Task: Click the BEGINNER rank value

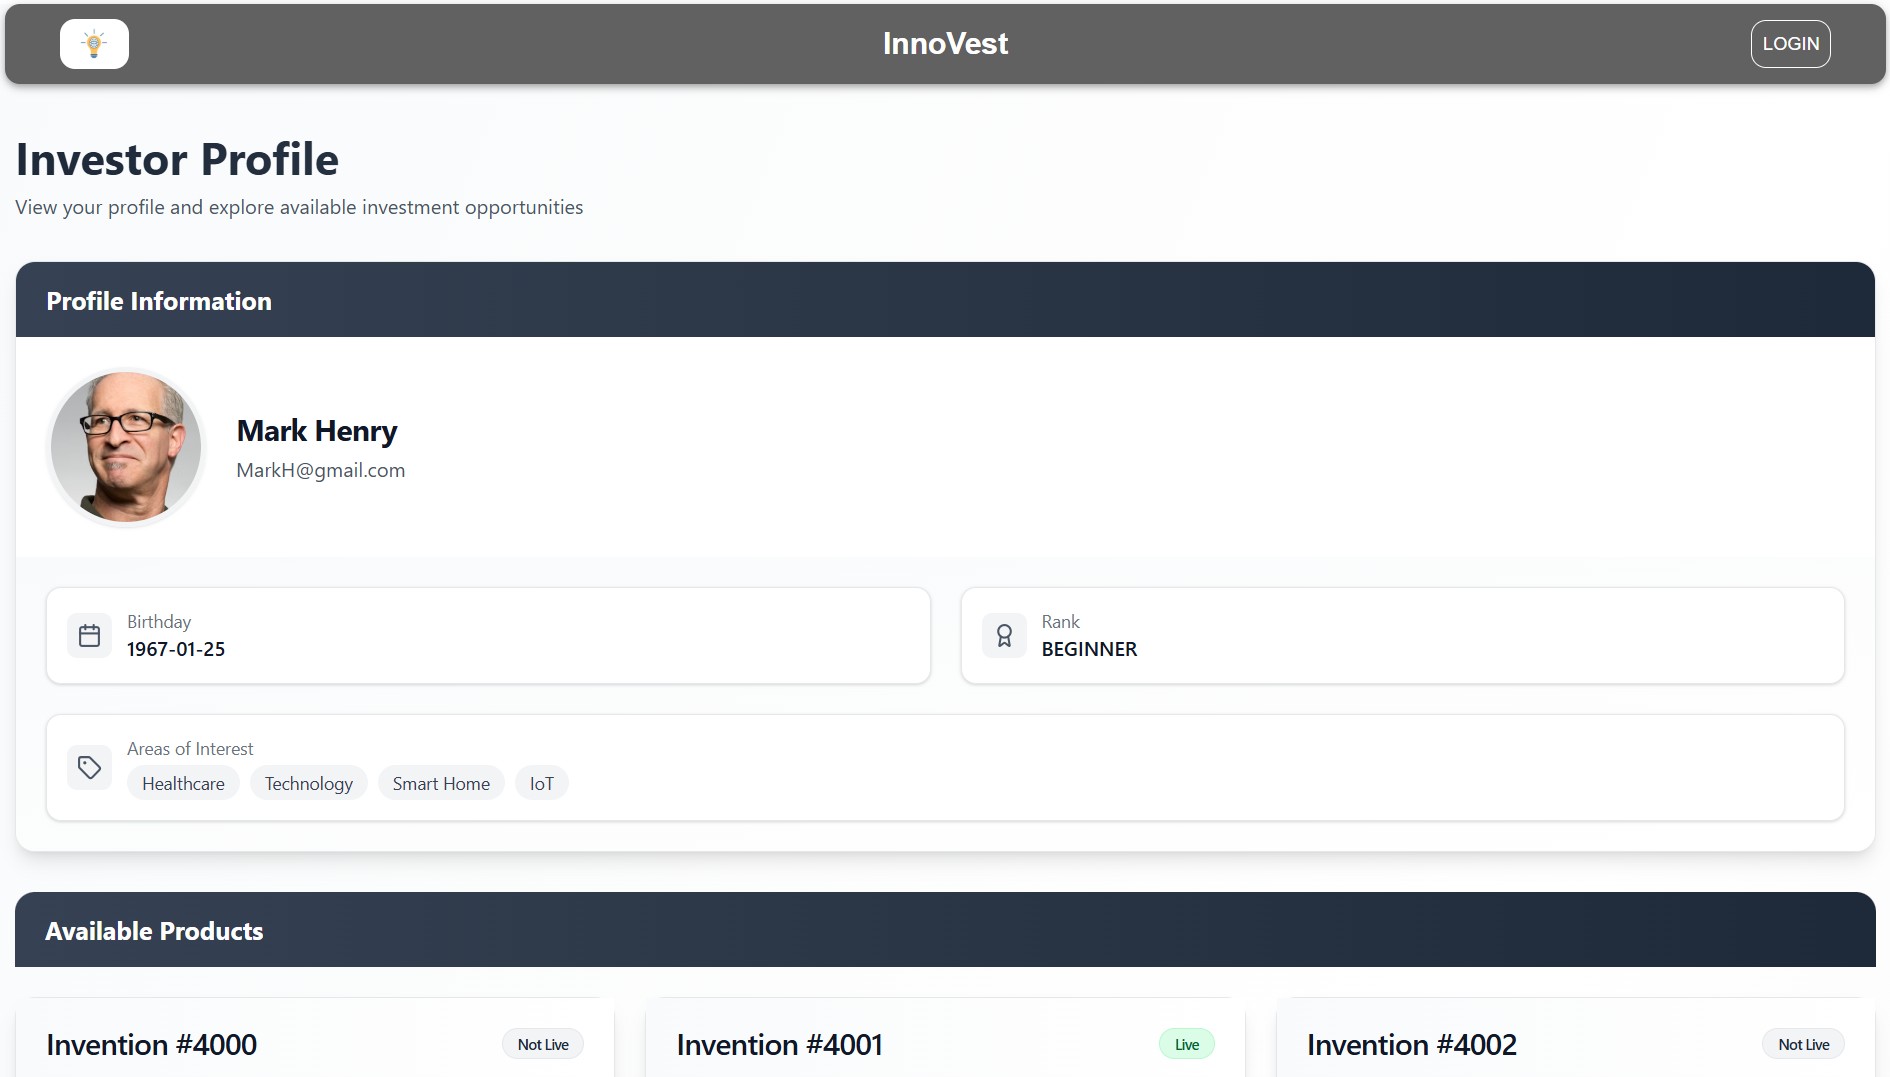Action: point(1089,649)
